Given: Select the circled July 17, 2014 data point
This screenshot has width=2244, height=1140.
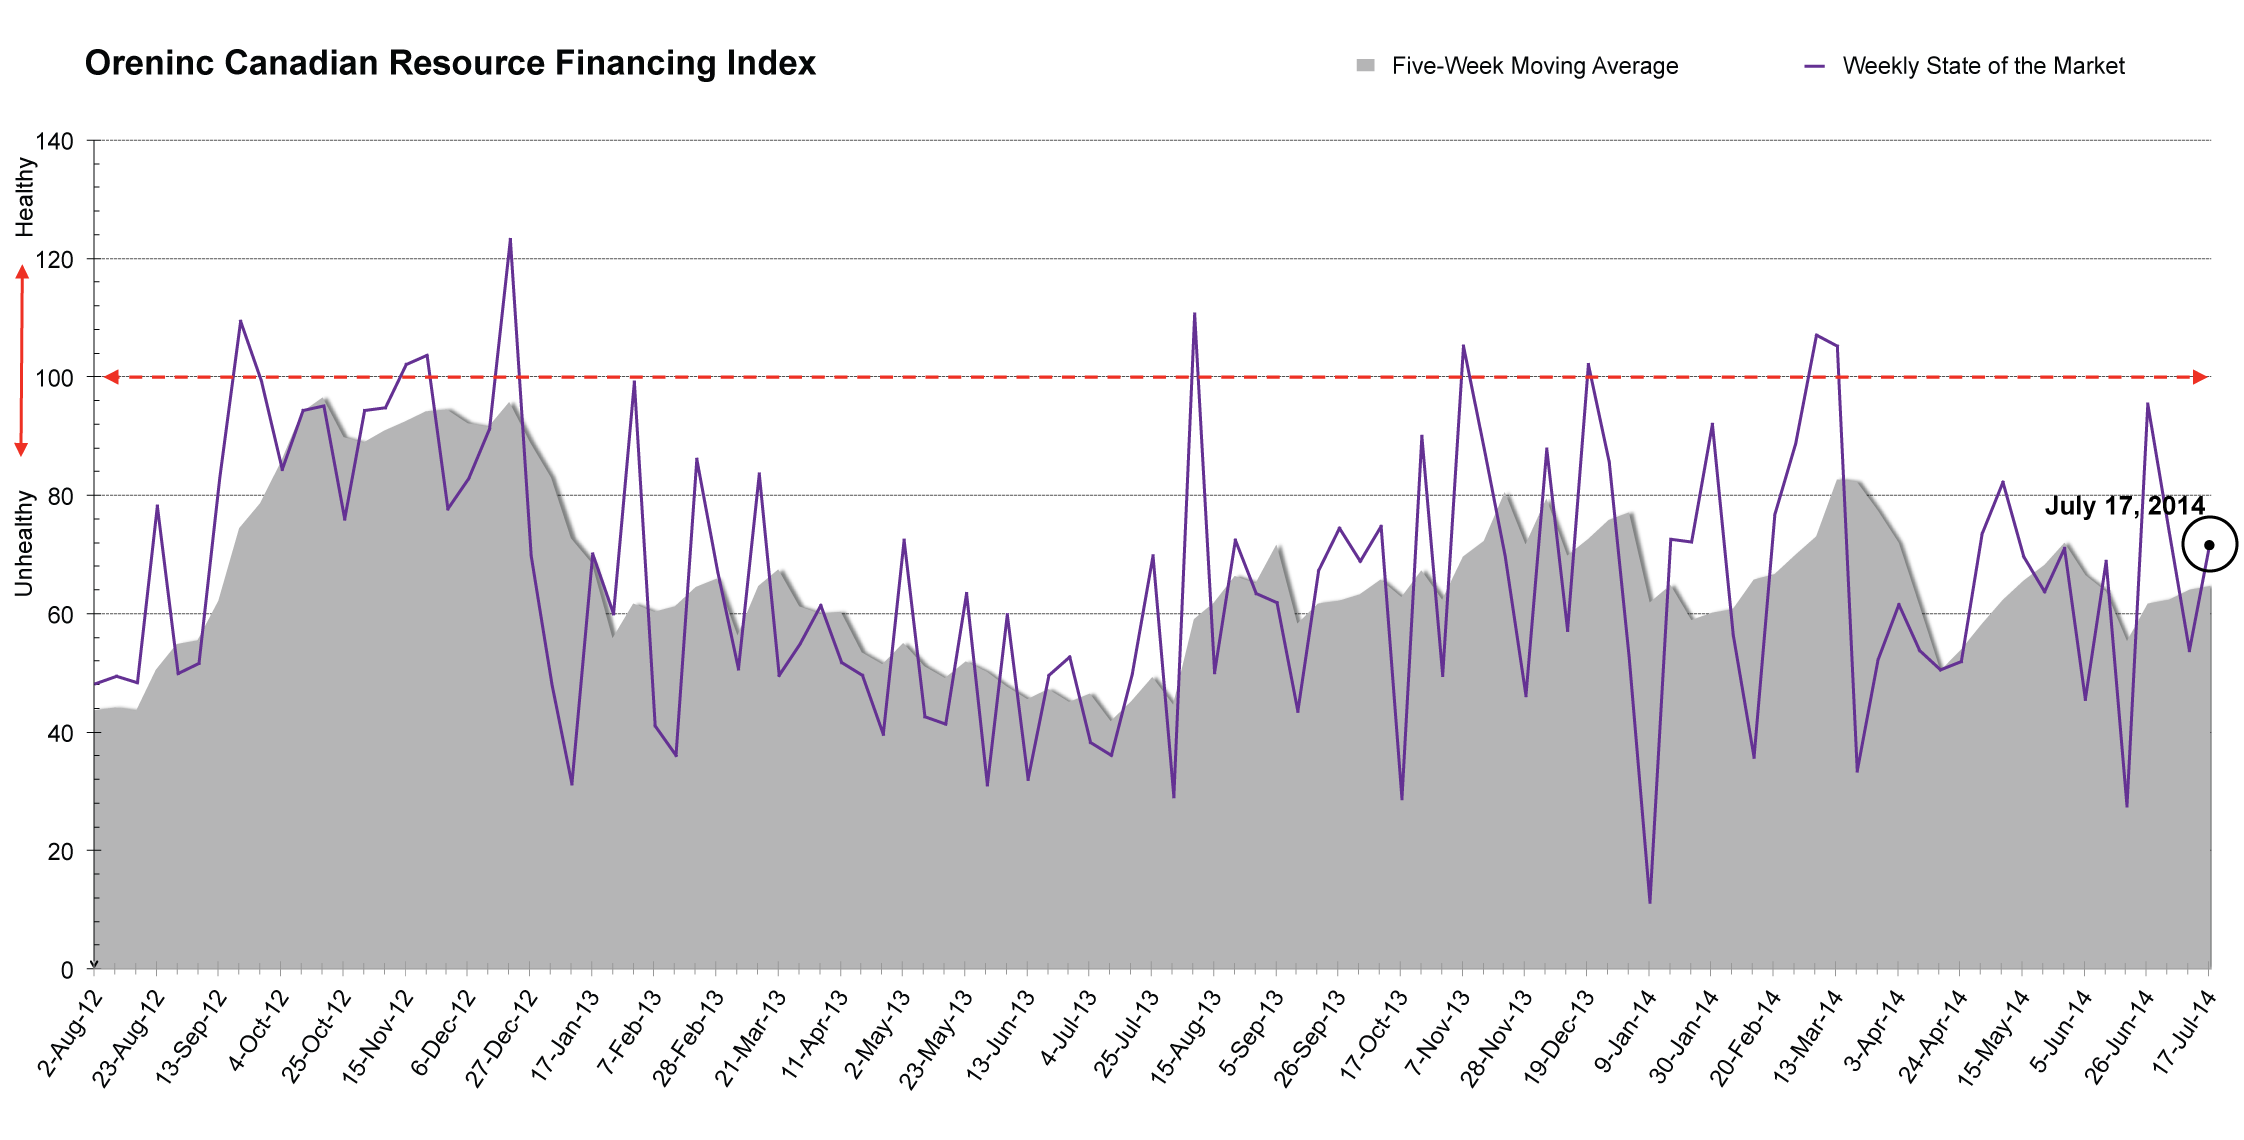Looking at the screenshot, I should click(2209, 545).
